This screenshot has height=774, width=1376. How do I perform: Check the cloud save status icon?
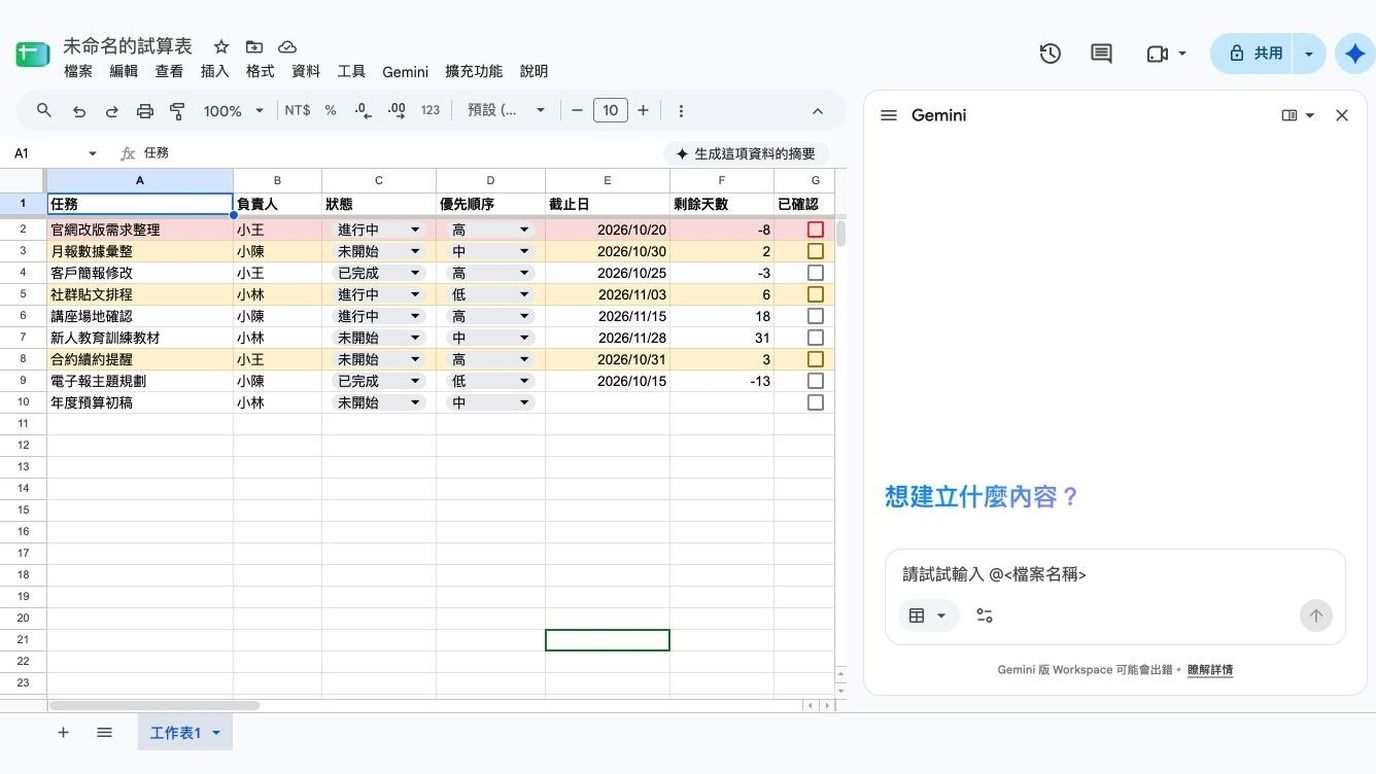[x=287, y=47]
